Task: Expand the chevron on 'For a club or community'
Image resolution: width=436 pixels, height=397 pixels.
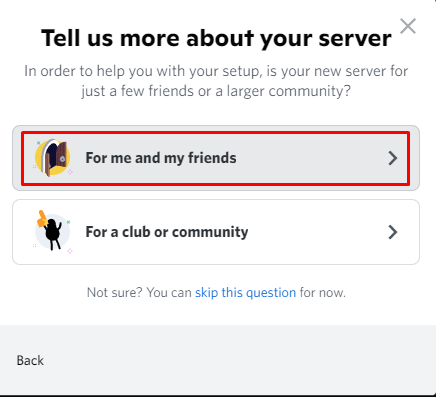Action: coord(393,232)
